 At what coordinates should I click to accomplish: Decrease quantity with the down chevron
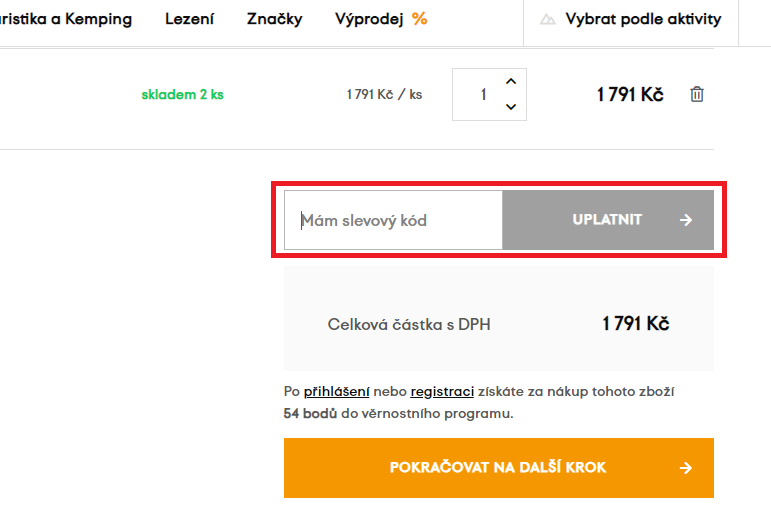point(511,107)
